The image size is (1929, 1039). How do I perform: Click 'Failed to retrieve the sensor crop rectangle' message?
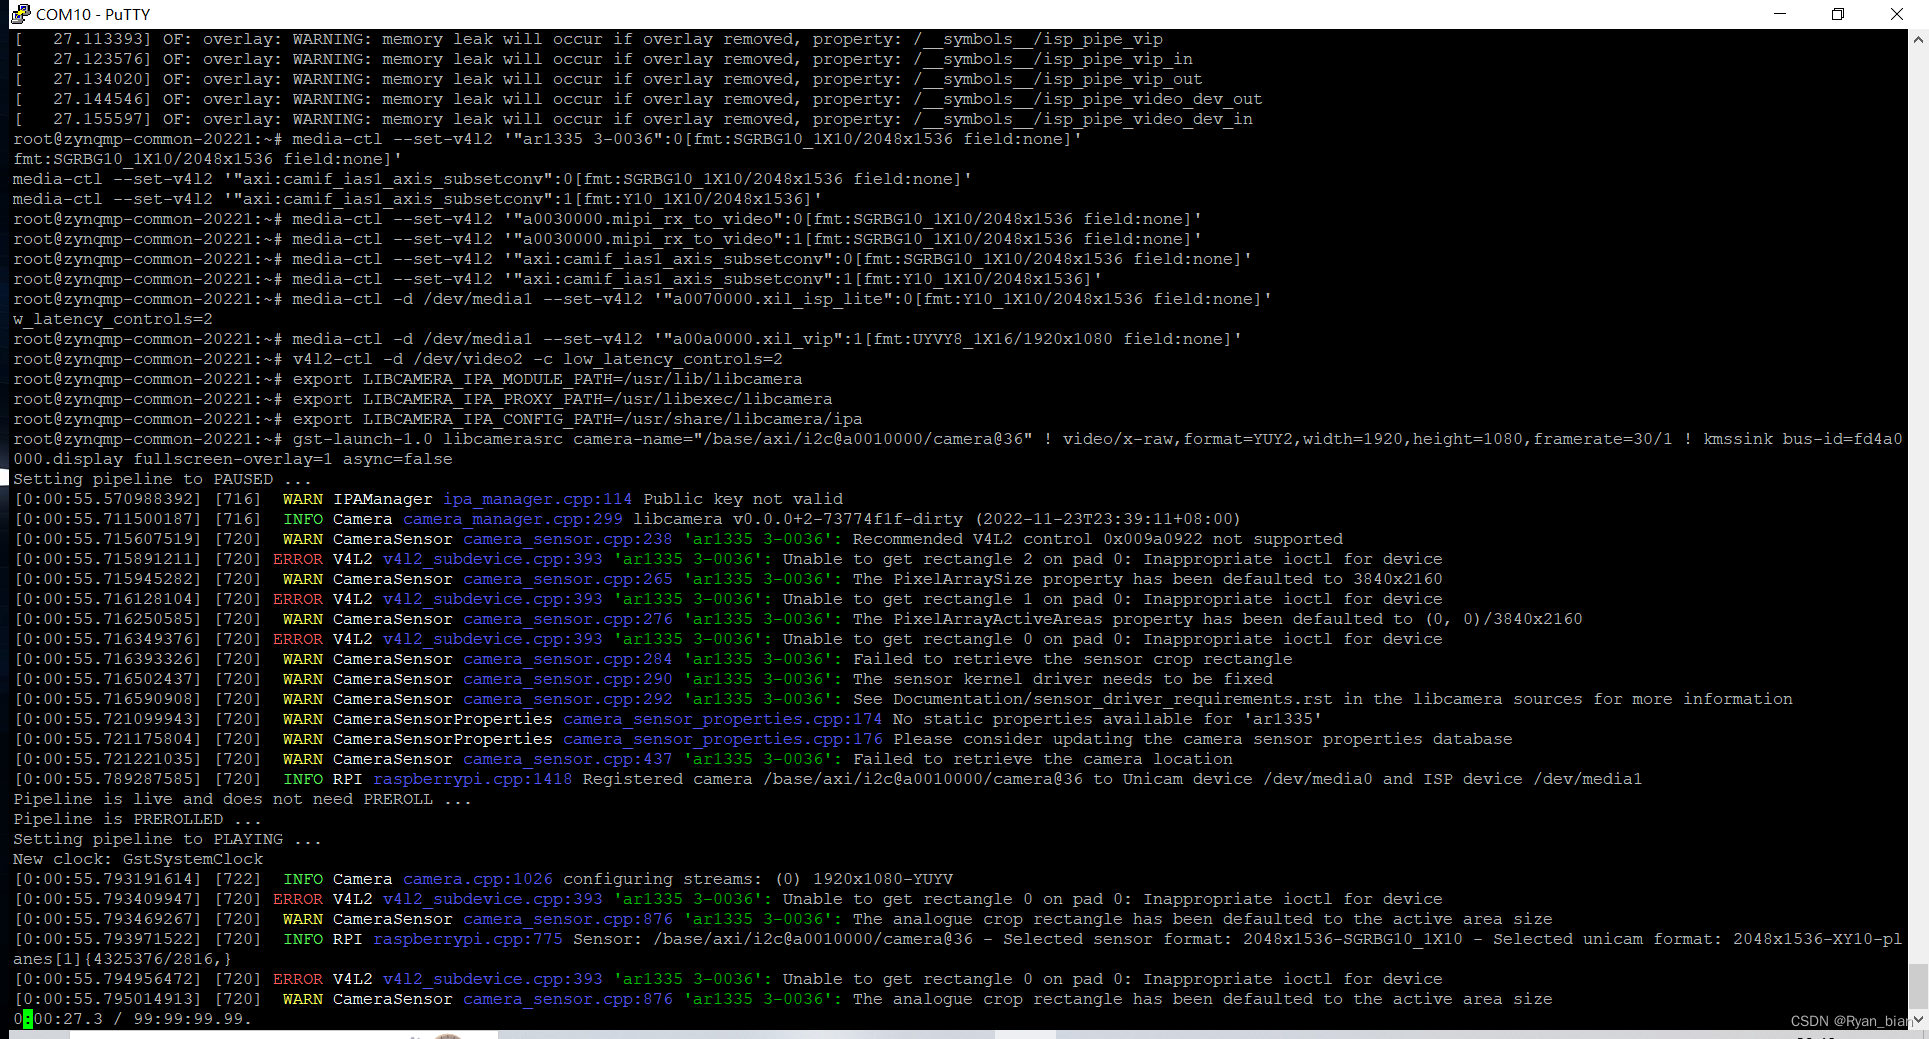1073,659
